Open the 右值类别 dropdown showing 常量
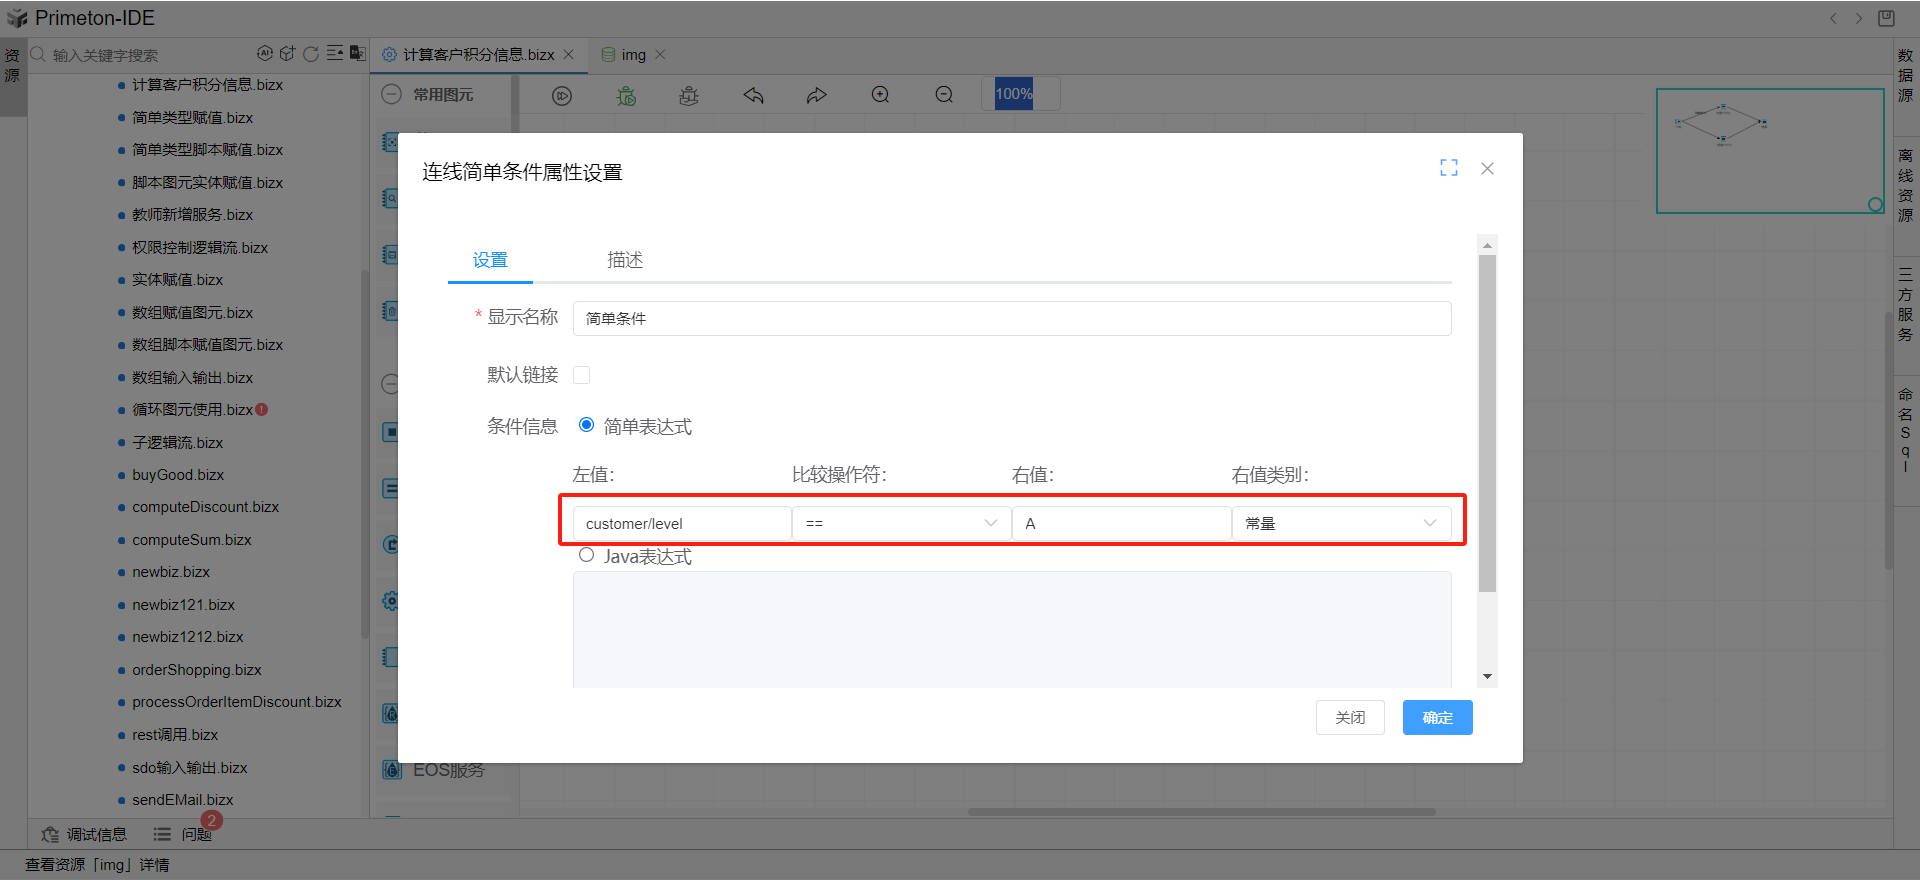 click(x=1340, y=523)
